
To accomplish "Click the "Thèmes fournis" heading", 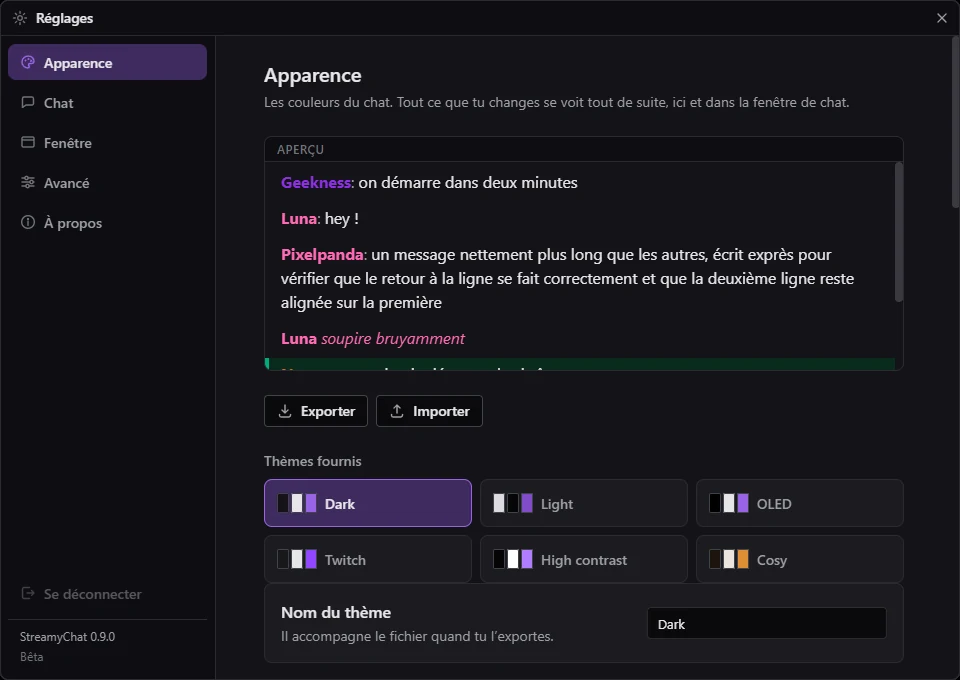I will coord(312,461).
